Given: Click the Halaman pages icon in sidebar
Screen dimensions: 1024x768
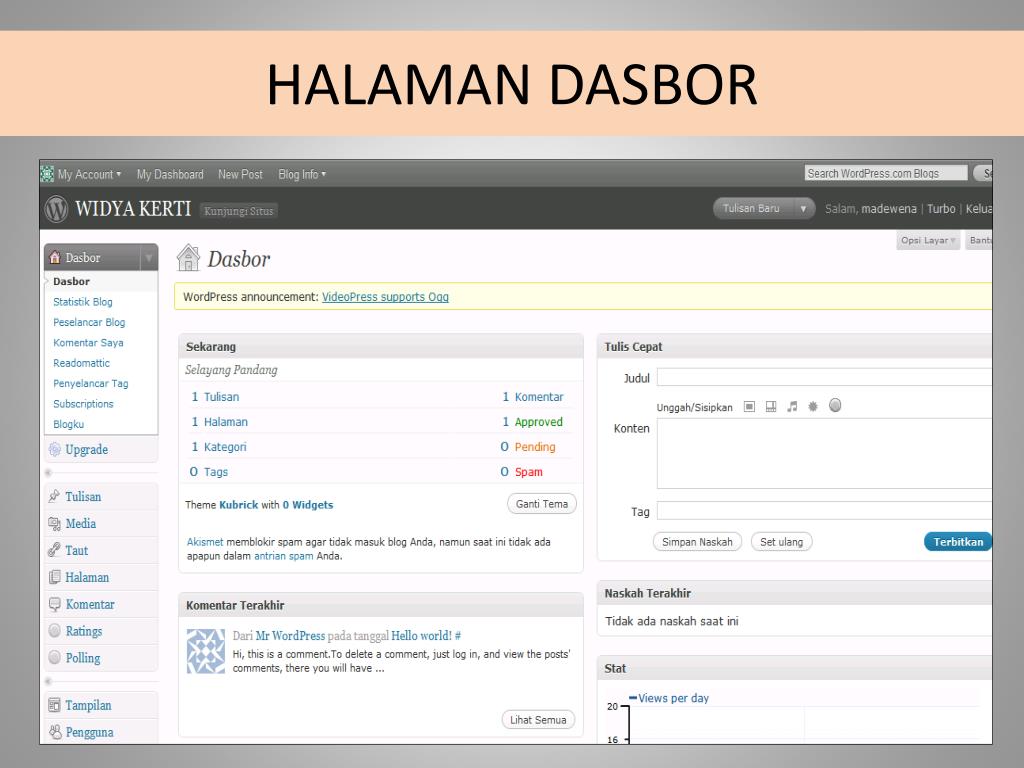Looking at the screenshot, I should coord(55,577).
